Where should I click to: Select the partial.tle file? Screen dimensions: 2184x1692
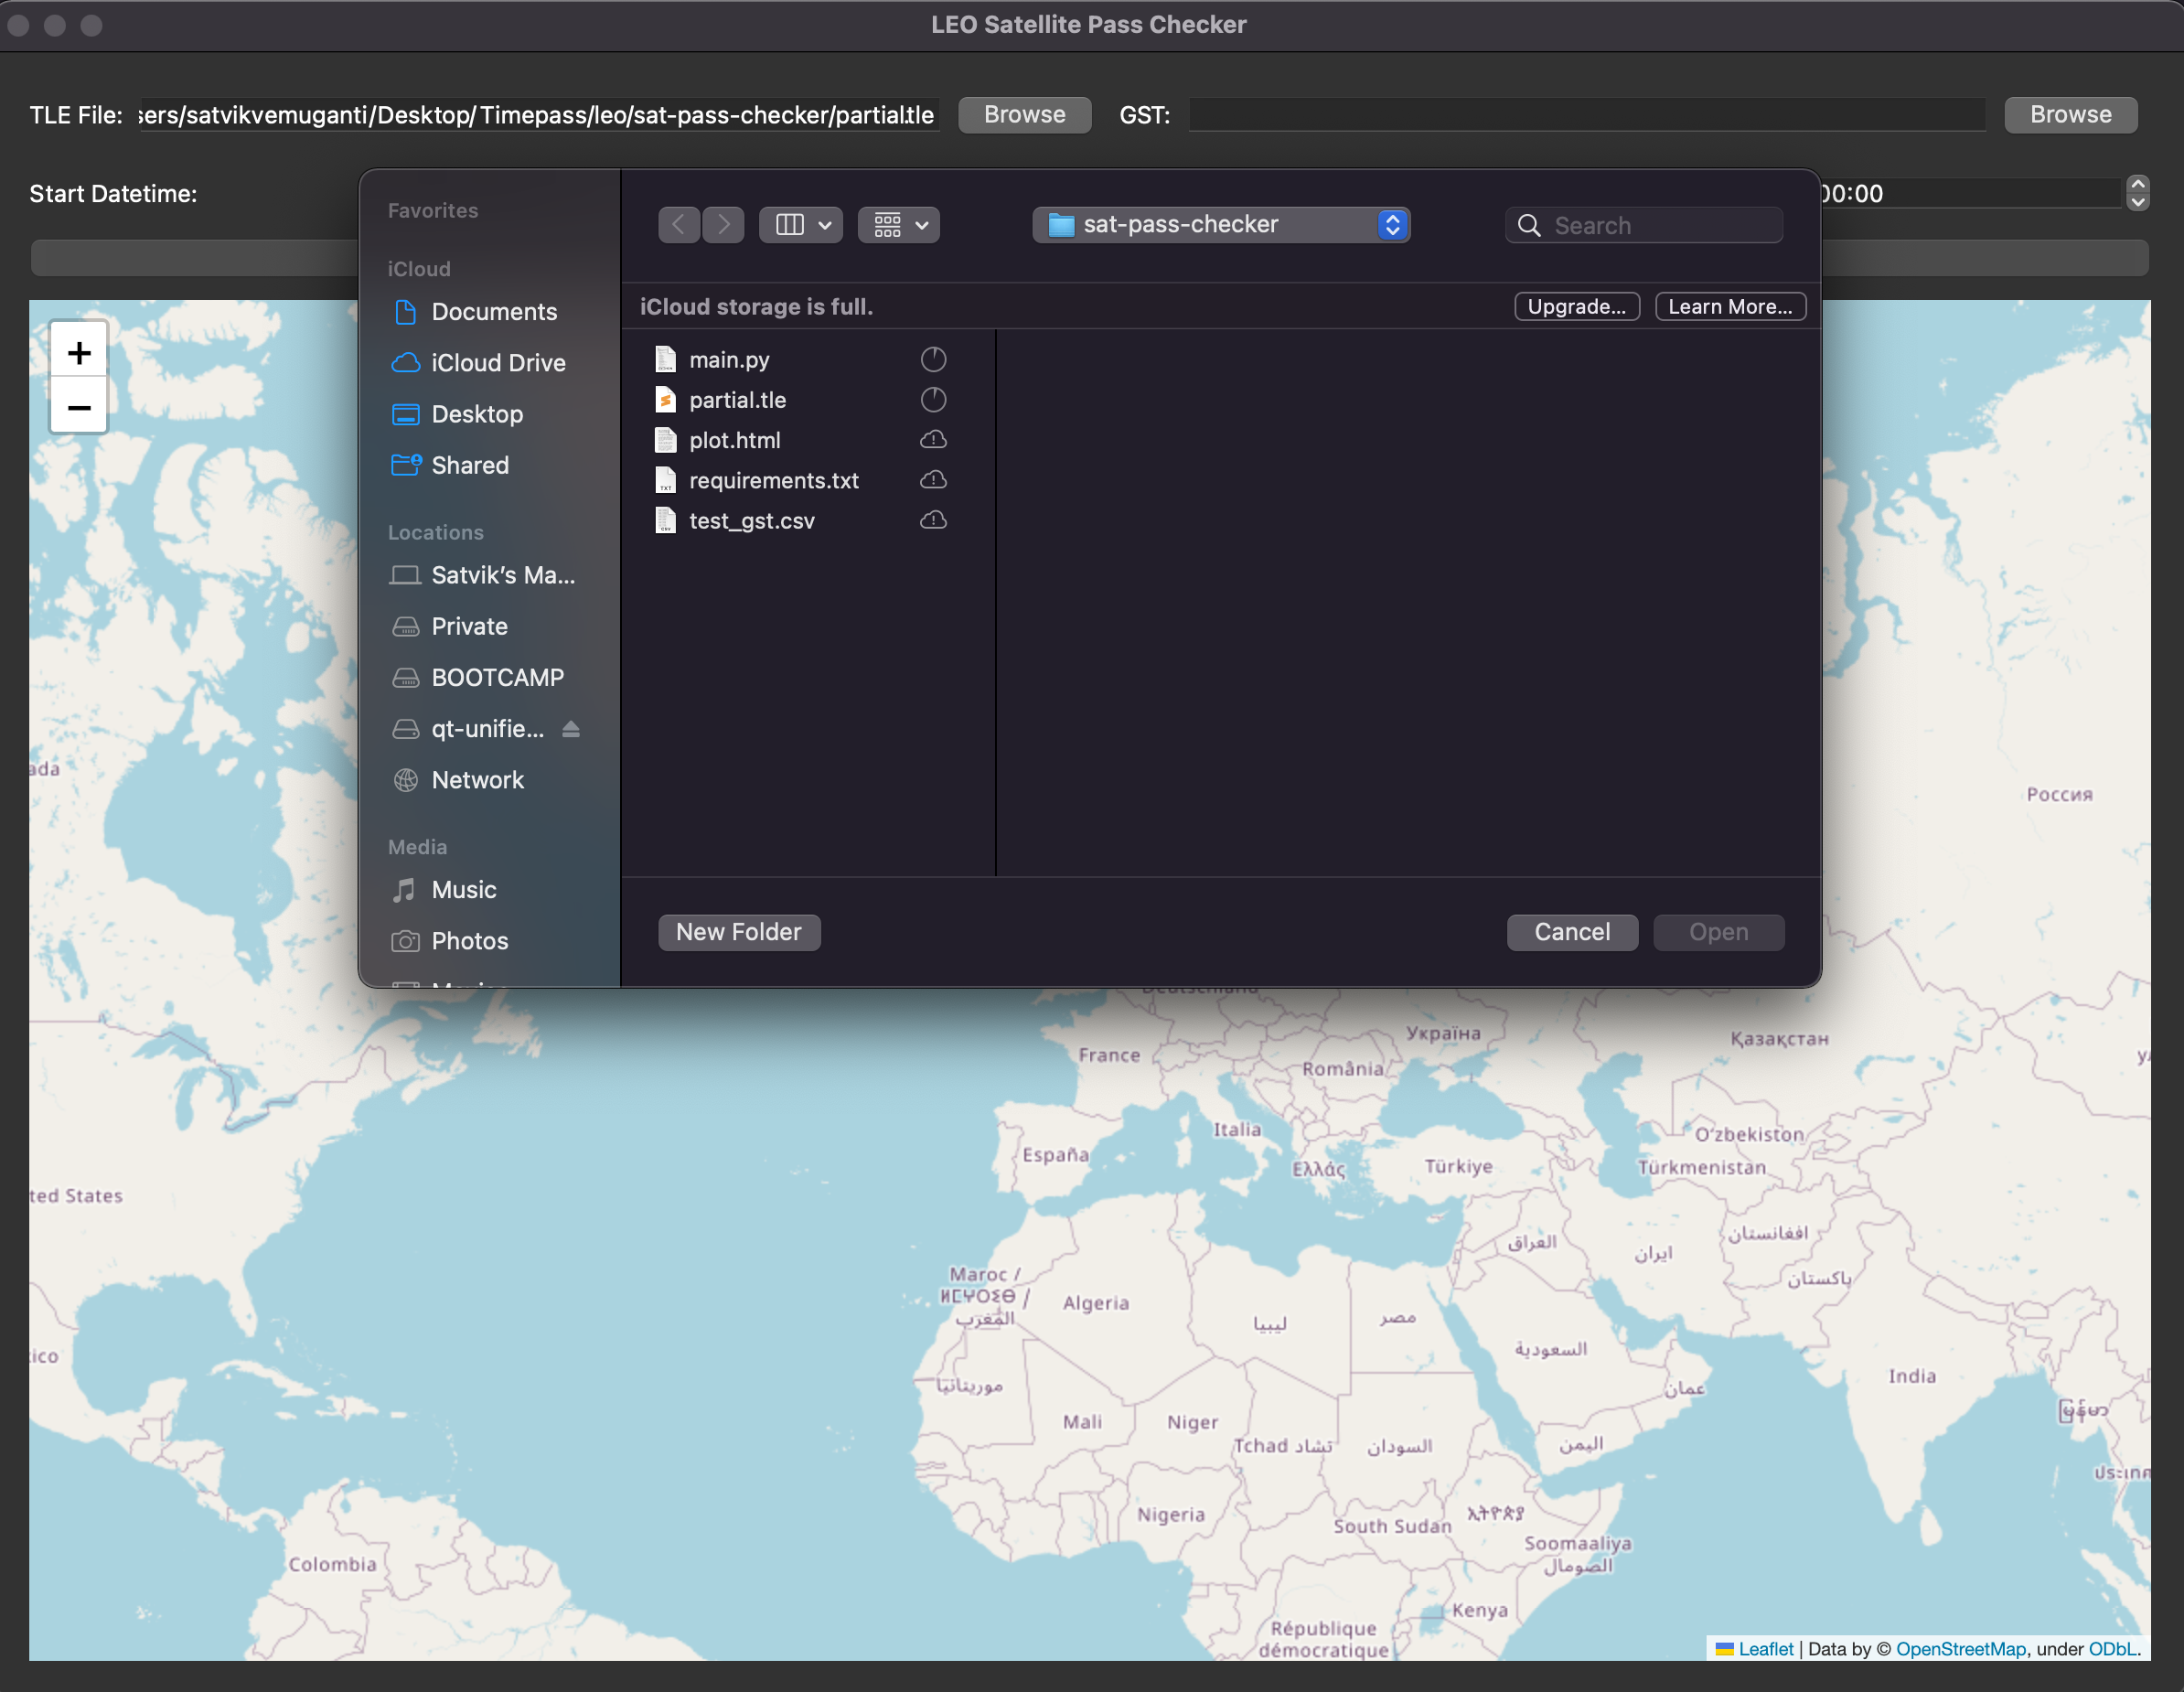click(737, 400)
